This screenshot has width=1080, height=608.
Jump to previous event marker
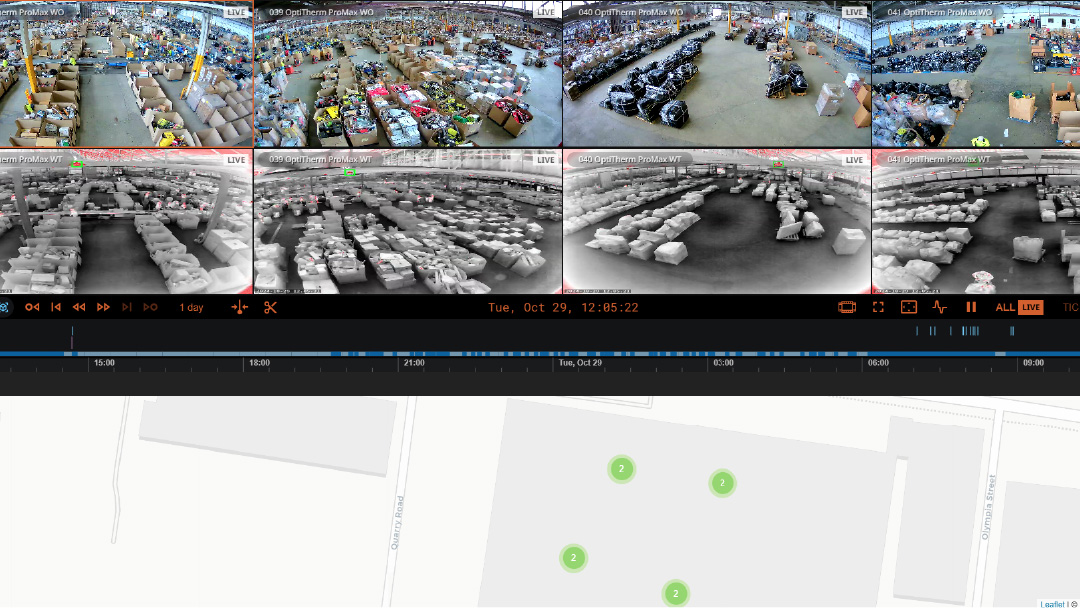pyautogui.click(x=32, y=307)
